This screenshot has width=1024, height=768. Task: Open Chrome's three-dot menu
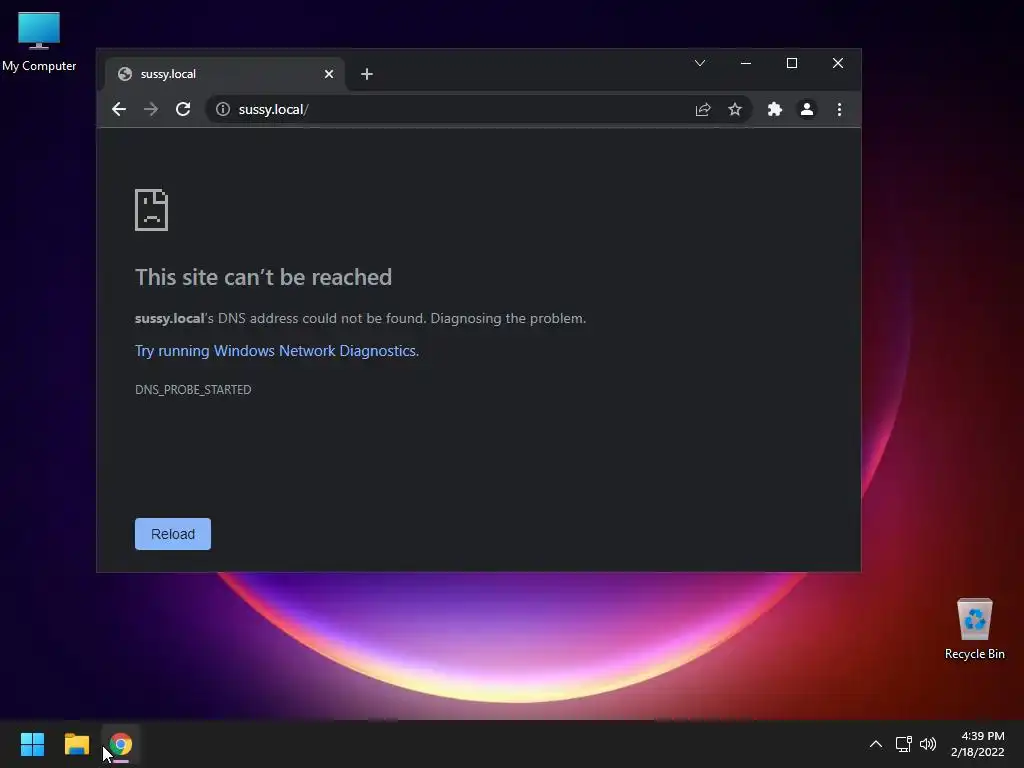click(x=839, y=109)
